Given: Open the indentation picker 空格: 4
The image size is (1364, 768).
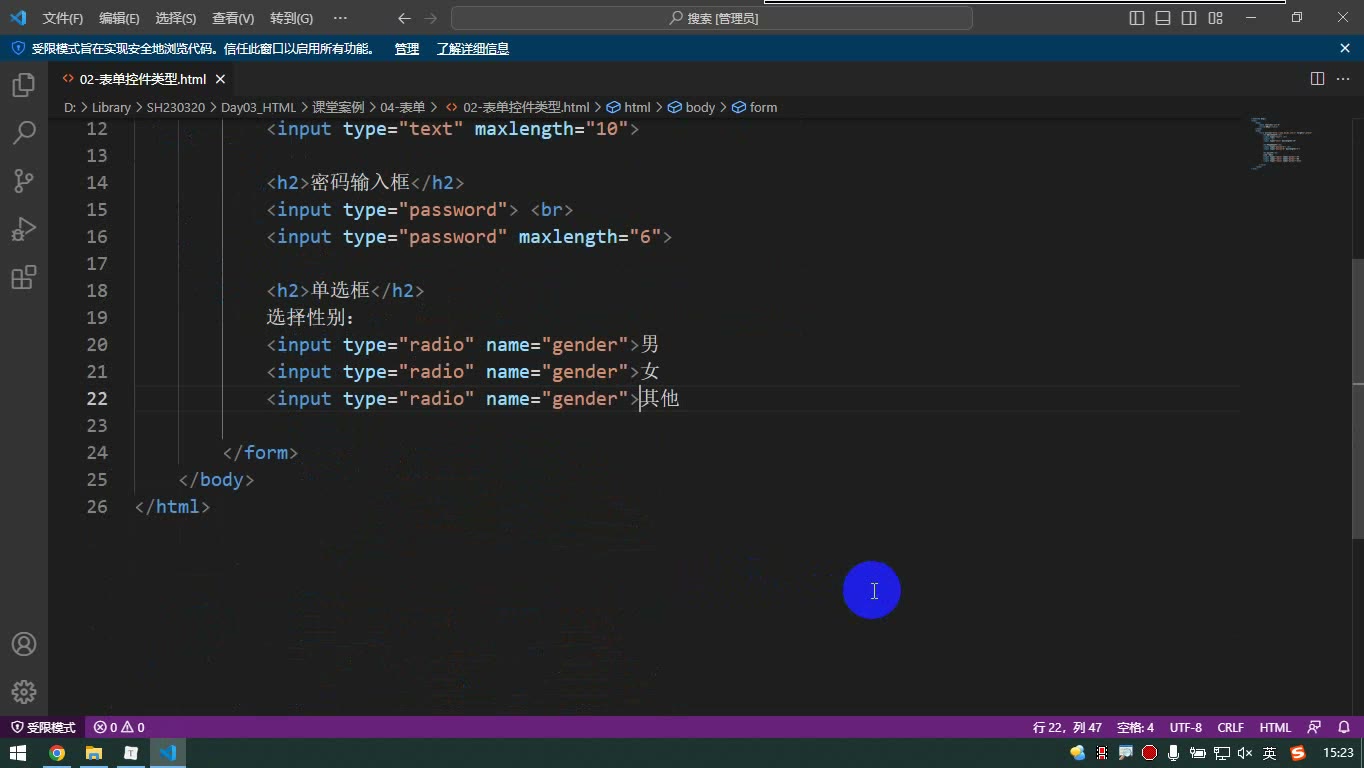Looking at the screenshot, I should pyautogui.click(x=1135, y=728).
